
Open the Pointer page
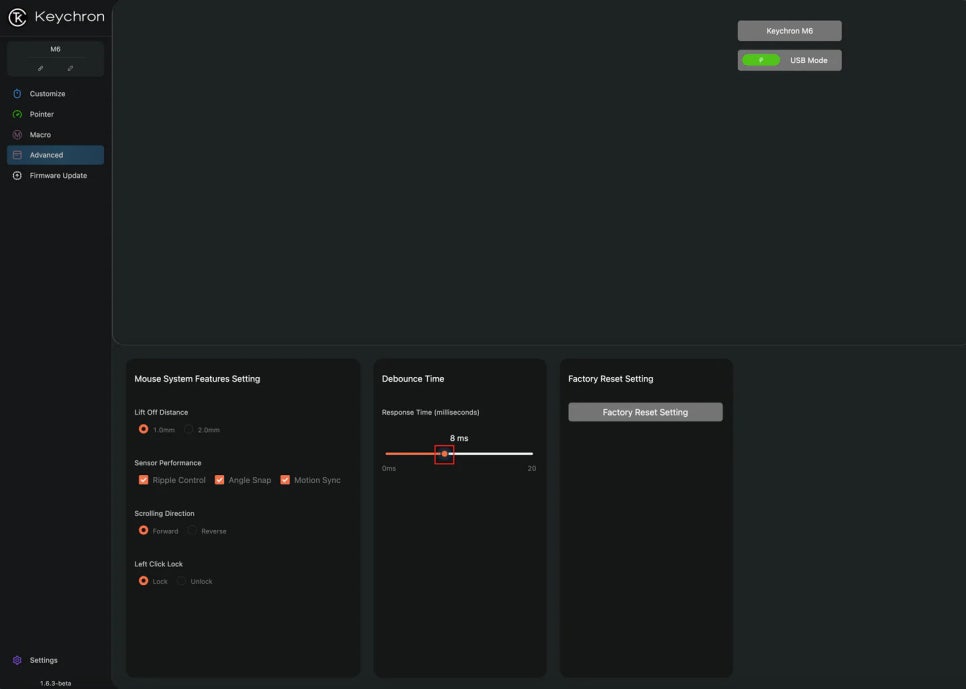pyautogui.click(x=55, y=114)
